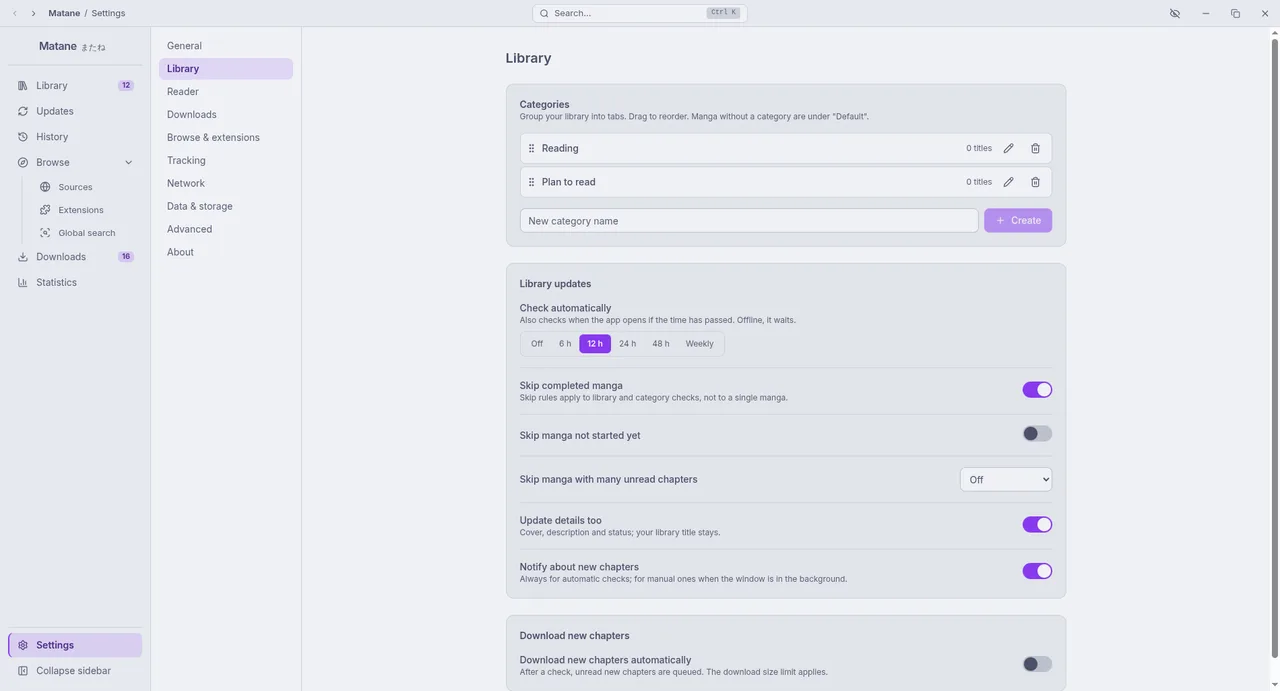The width and height of the screenshot is (1280, 691).
Task: Click the Matane app title
Action: pyautogui.click(x=58, y=46)
